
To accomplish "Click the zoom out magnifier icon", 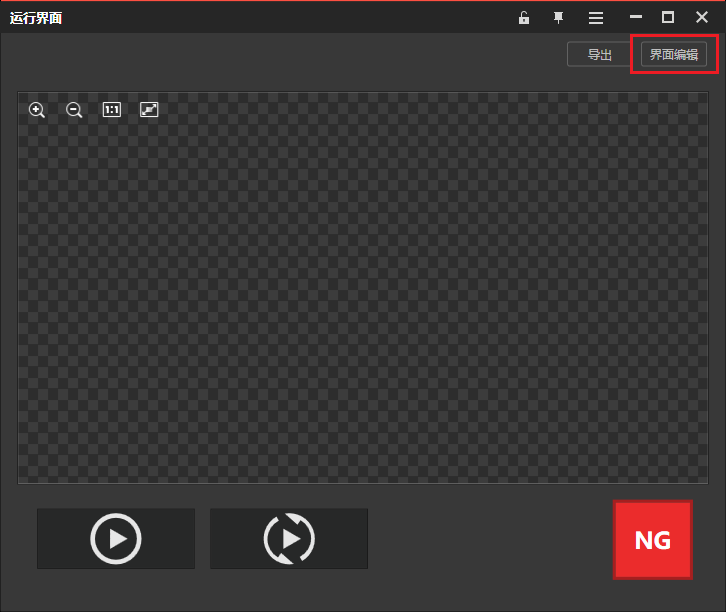I will (x=74, y=110).
